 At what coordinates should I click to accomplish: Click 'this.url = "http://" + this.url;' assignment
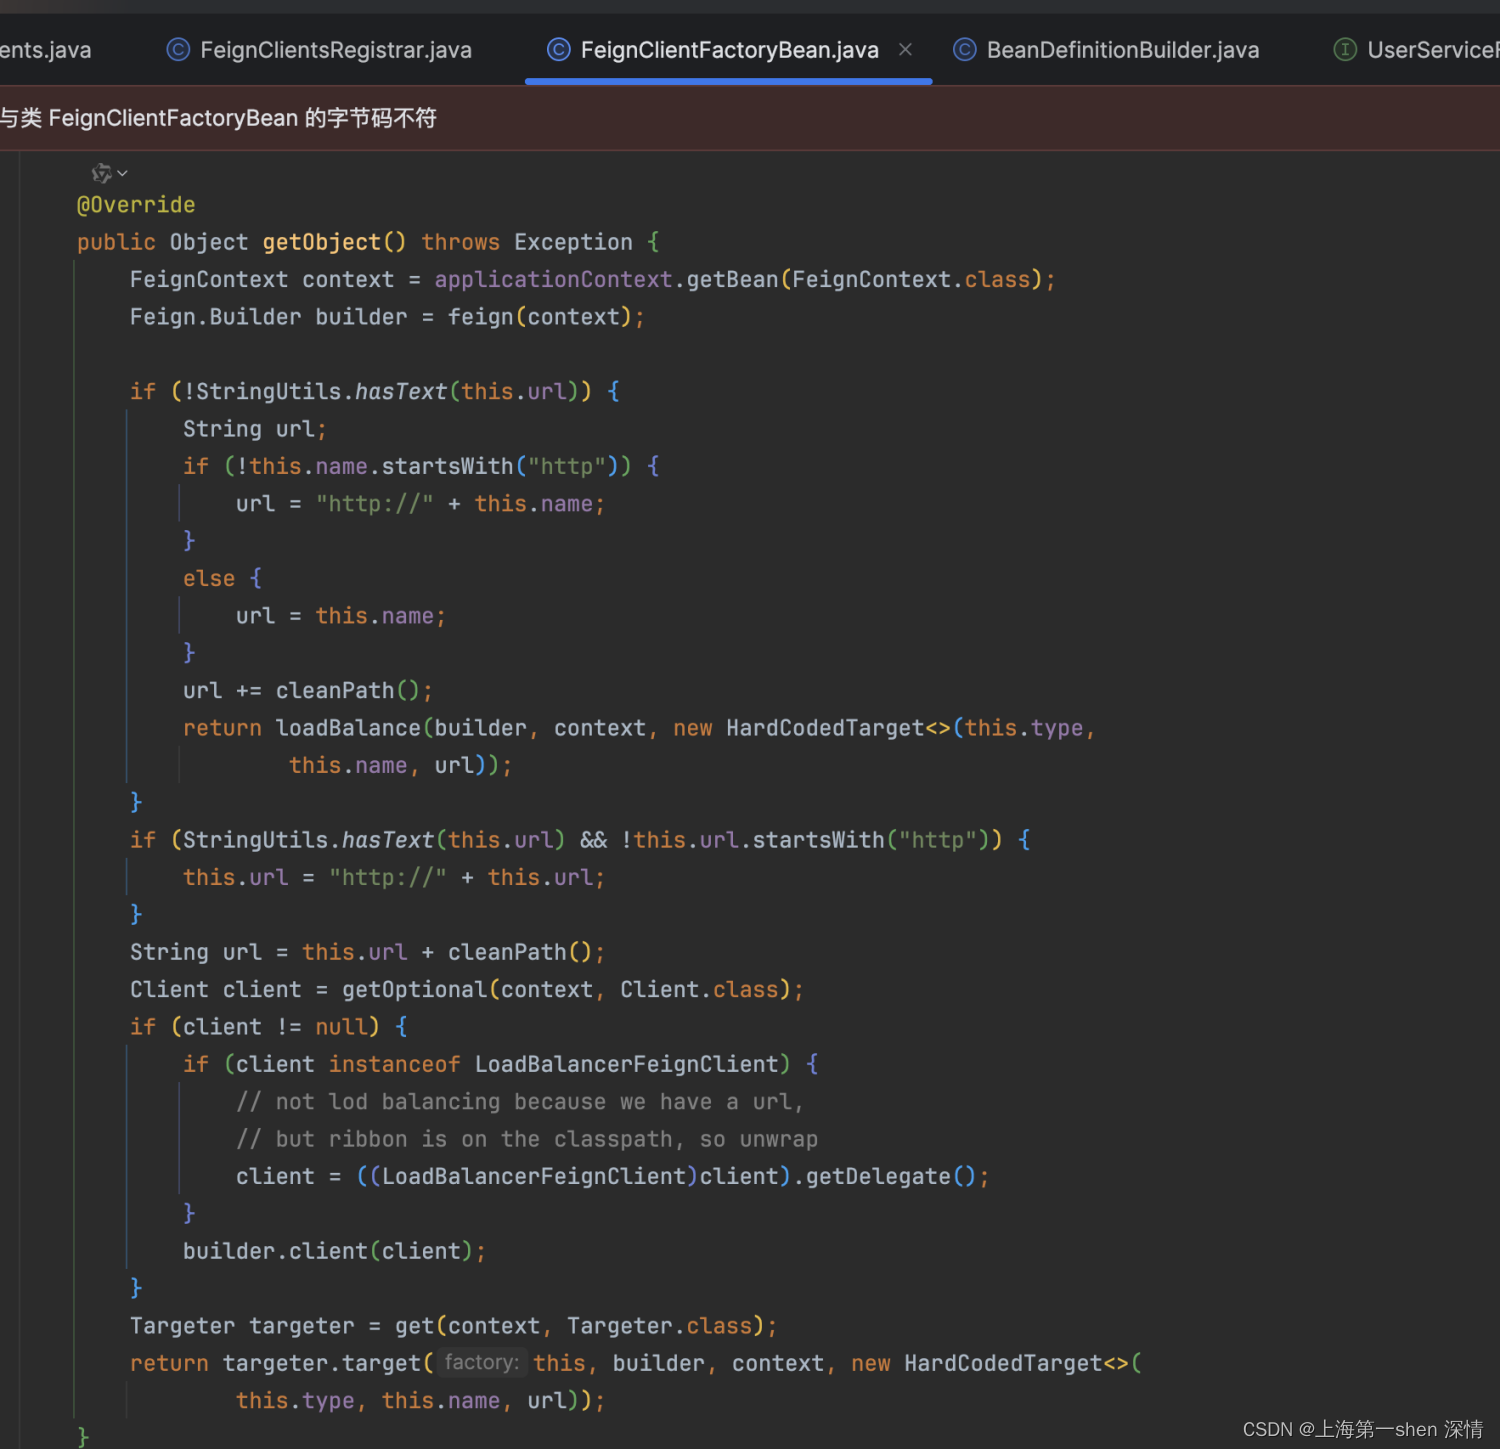coord(394,878)
